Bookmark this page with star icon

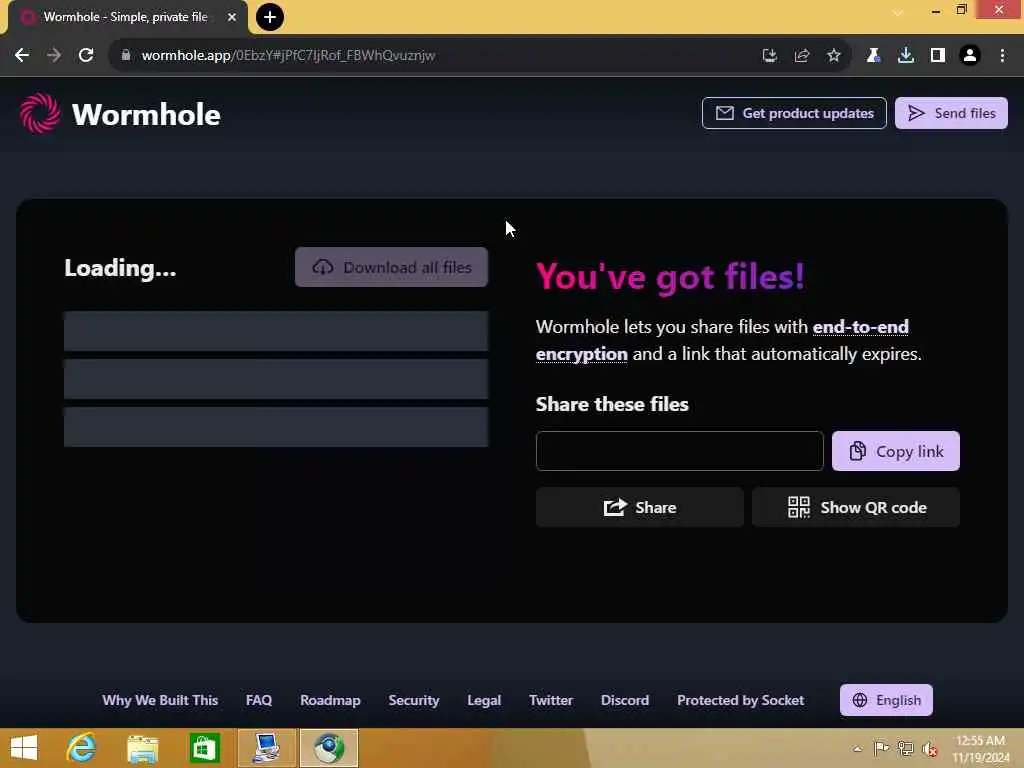834,56
